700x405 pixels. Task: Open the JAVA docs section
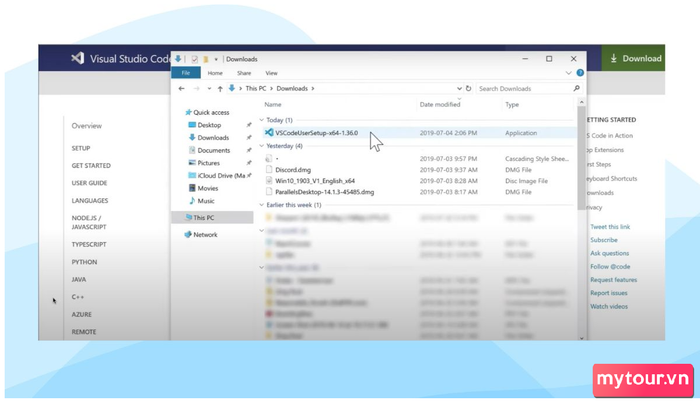click(79, 280)
